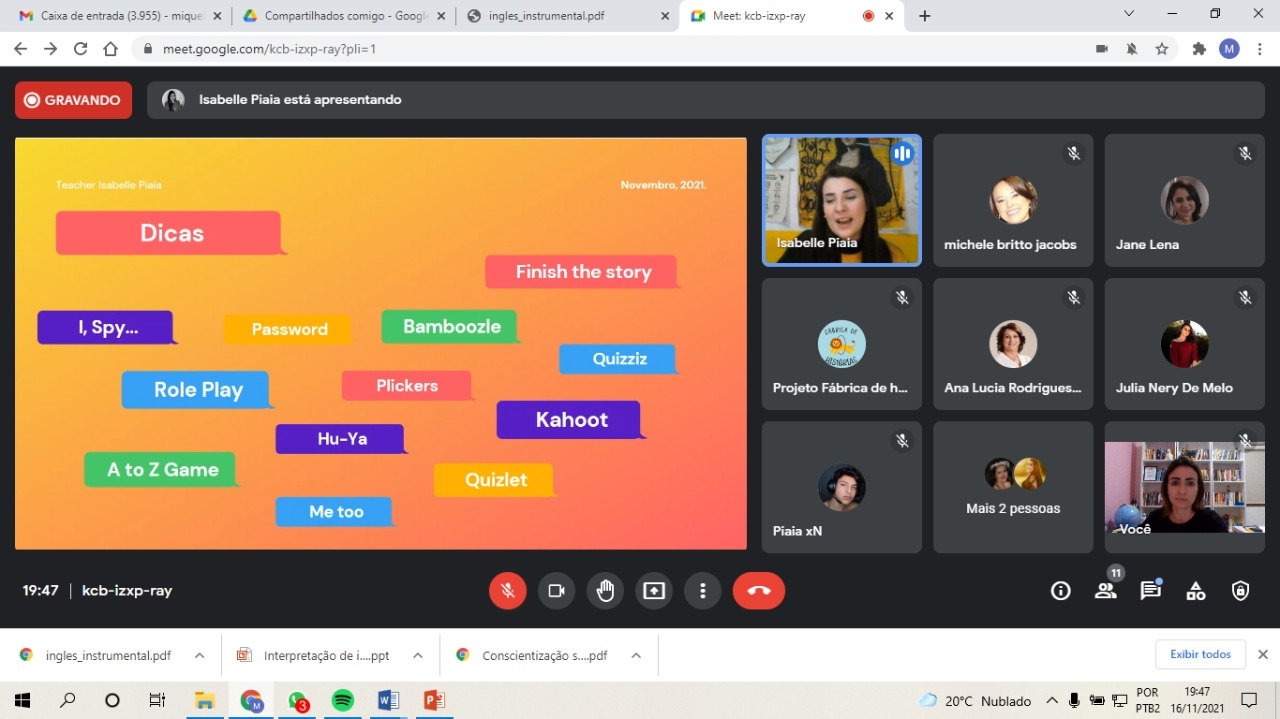Expand options for ingles_instrumental.pdf download
This screenshot has width=1280, height=719.
[199, 656]
